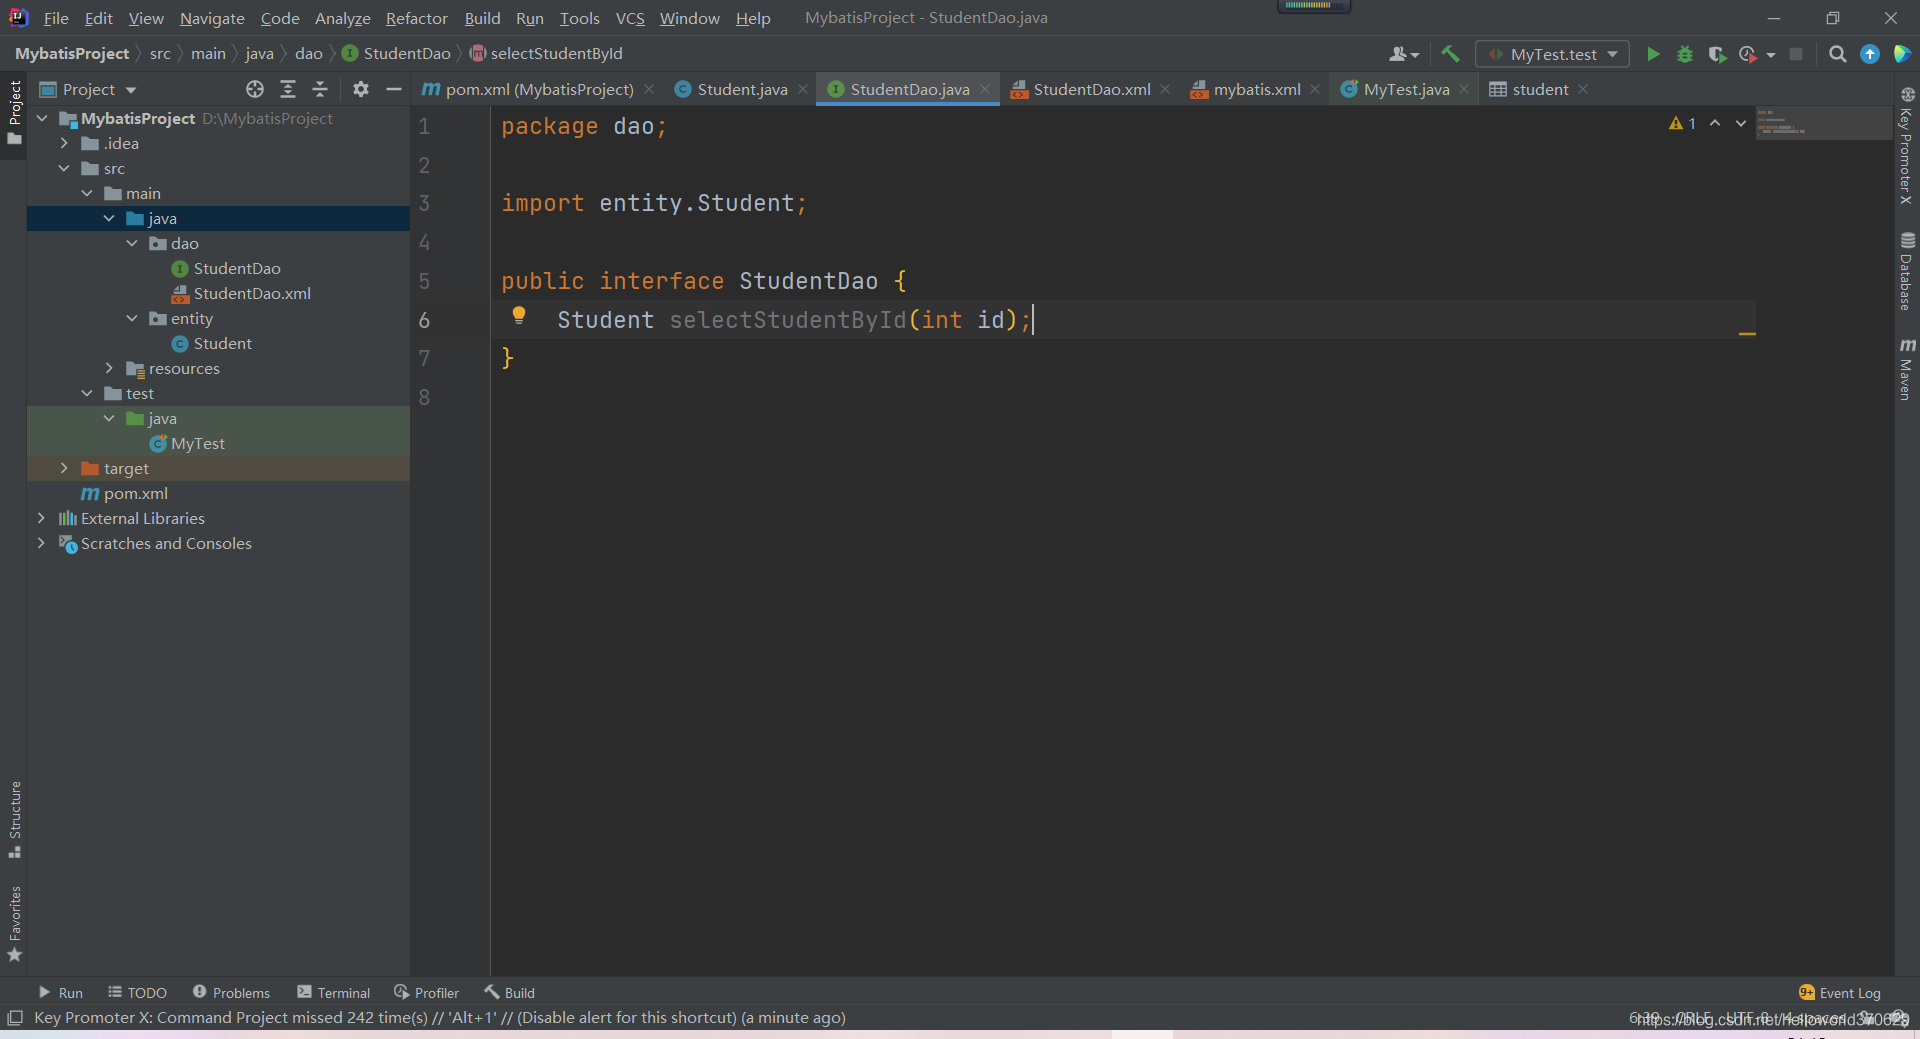Open profiler run options dropdown arrow

click(x=1771, y=55)
